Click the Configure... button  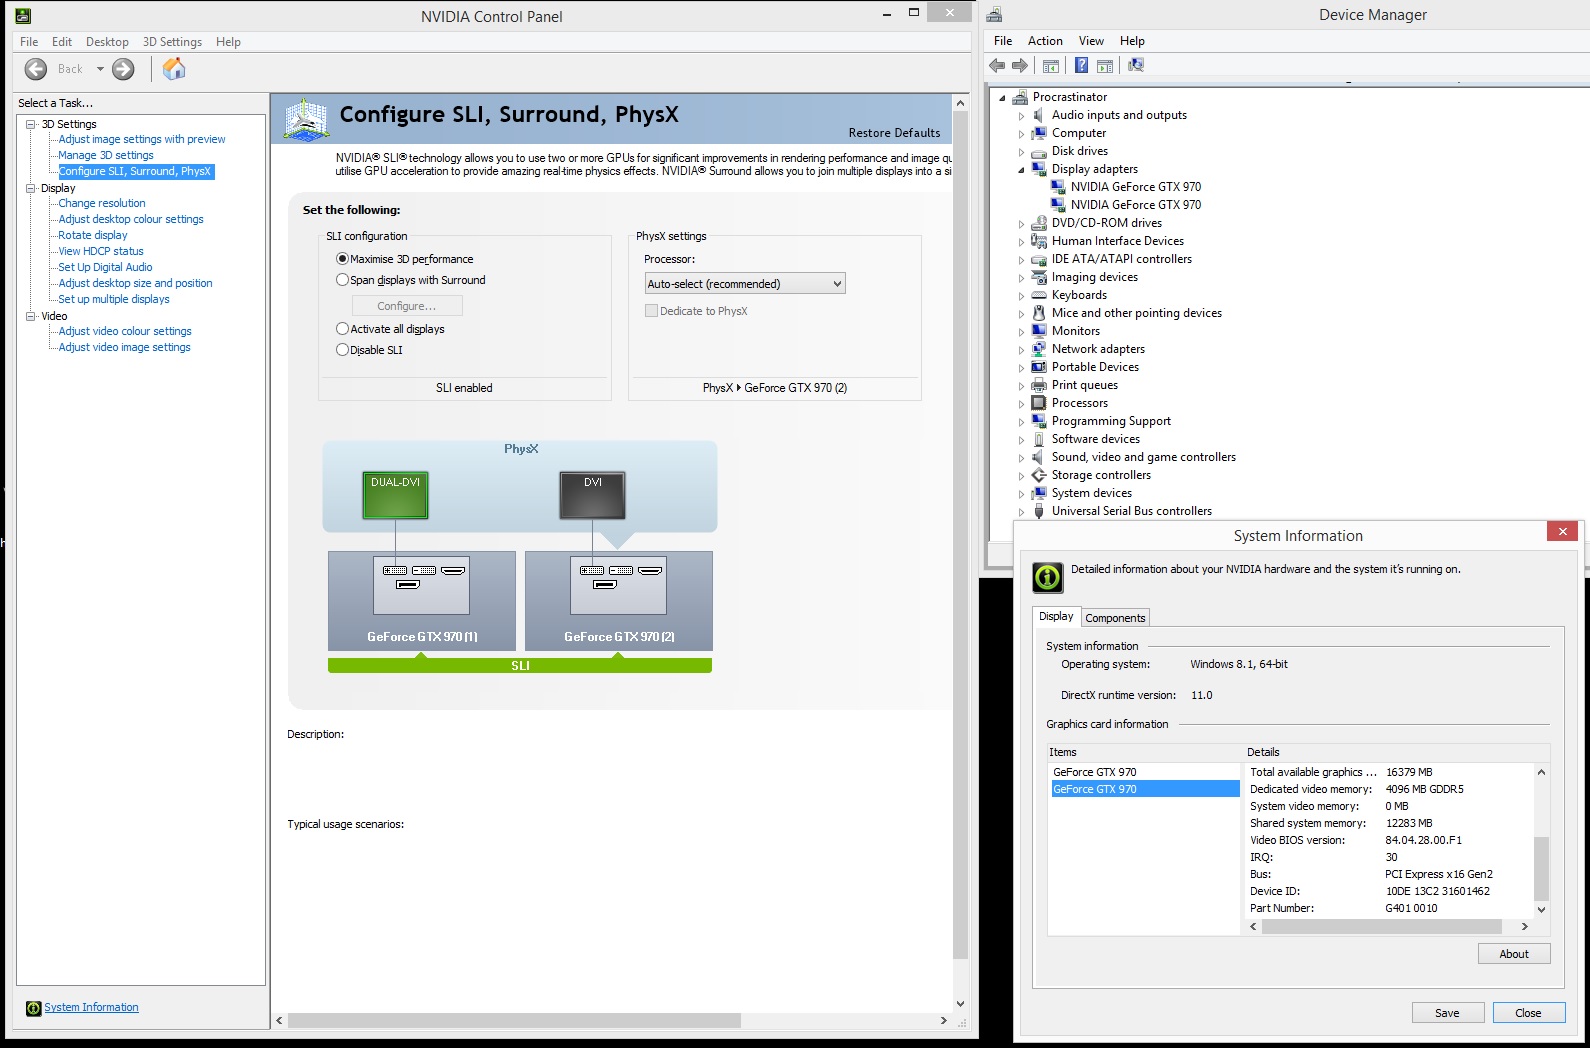coord(407,306)
